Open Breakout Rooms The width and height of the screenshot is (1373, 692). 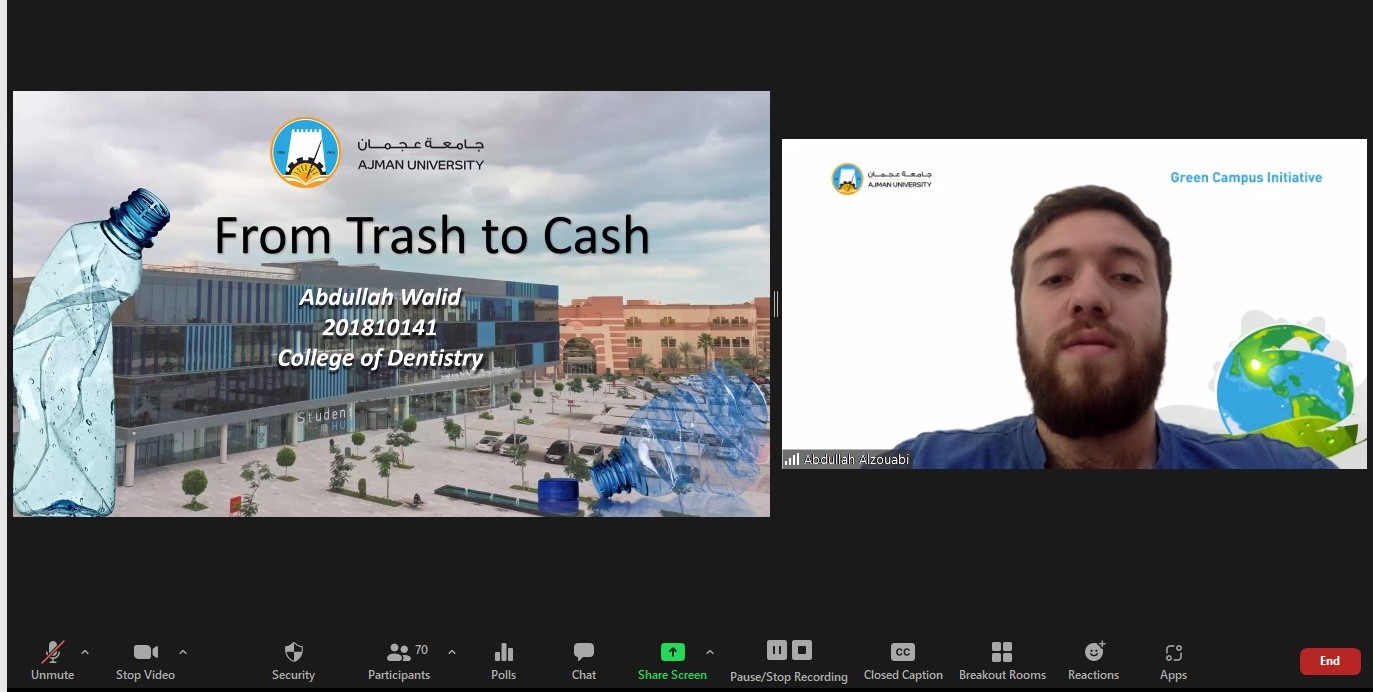point(1002,653)
